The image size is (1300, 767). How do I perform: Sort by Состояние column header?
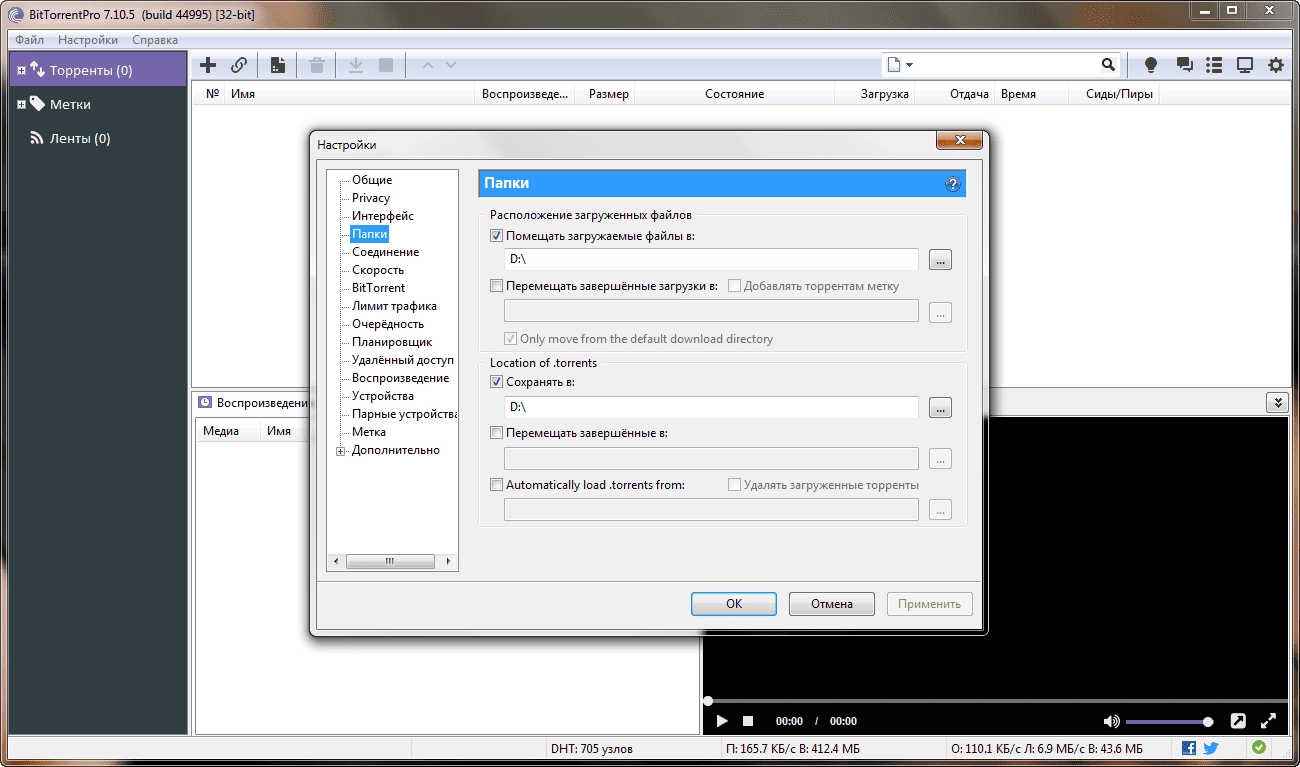click(x=734, y=94)
